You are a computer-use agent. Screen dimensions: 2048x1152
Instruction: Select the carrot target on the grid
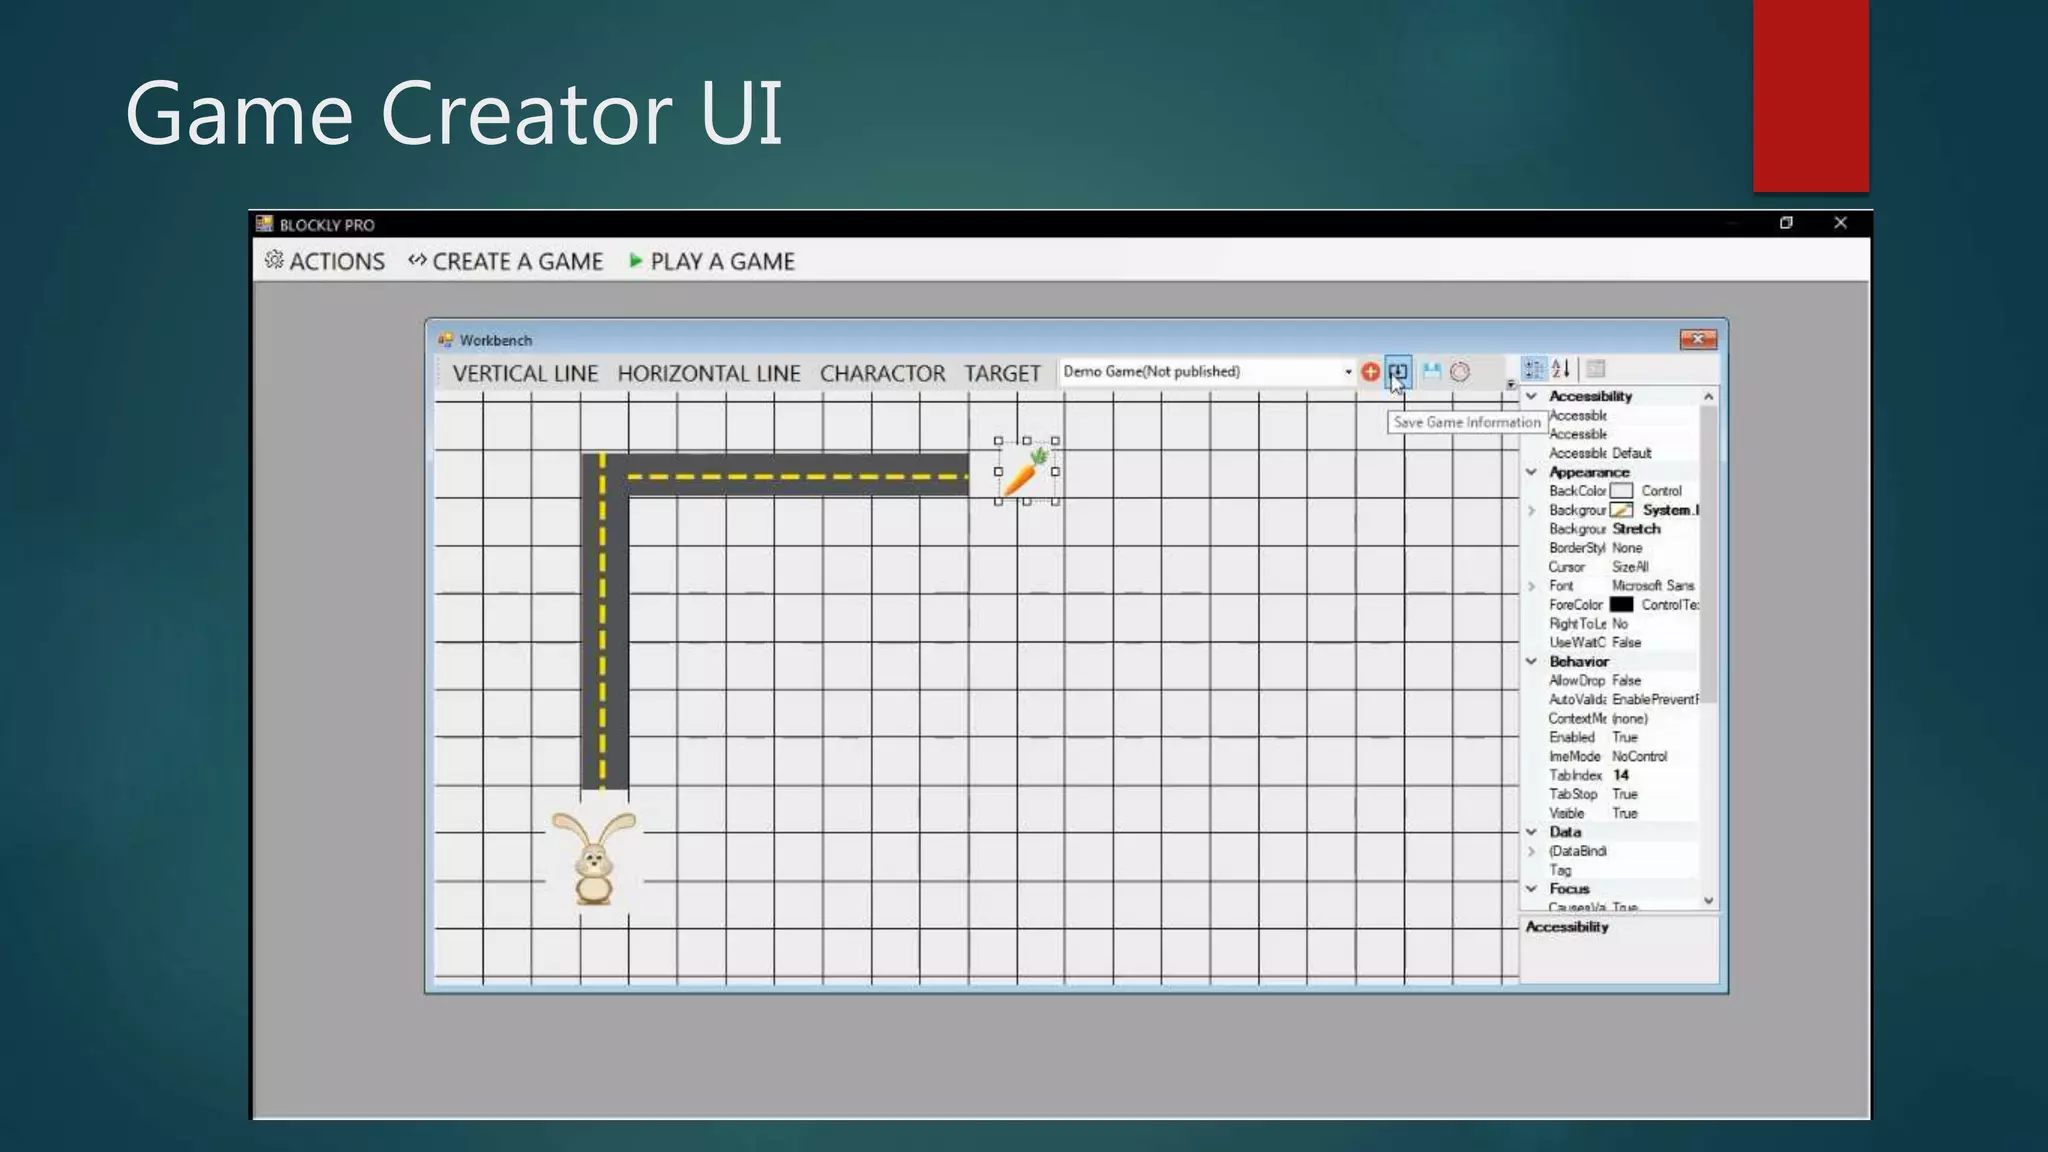point(1026,471)
